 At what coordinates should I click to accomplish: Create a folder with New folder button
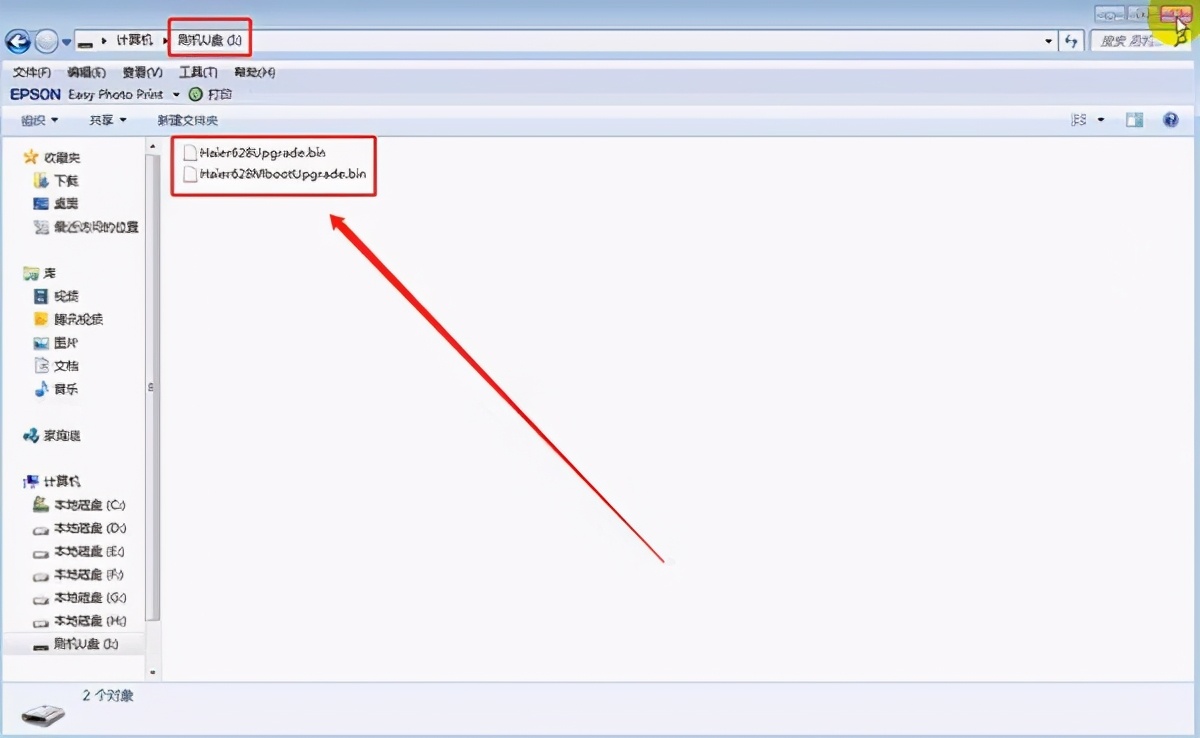tap(187, 120)
